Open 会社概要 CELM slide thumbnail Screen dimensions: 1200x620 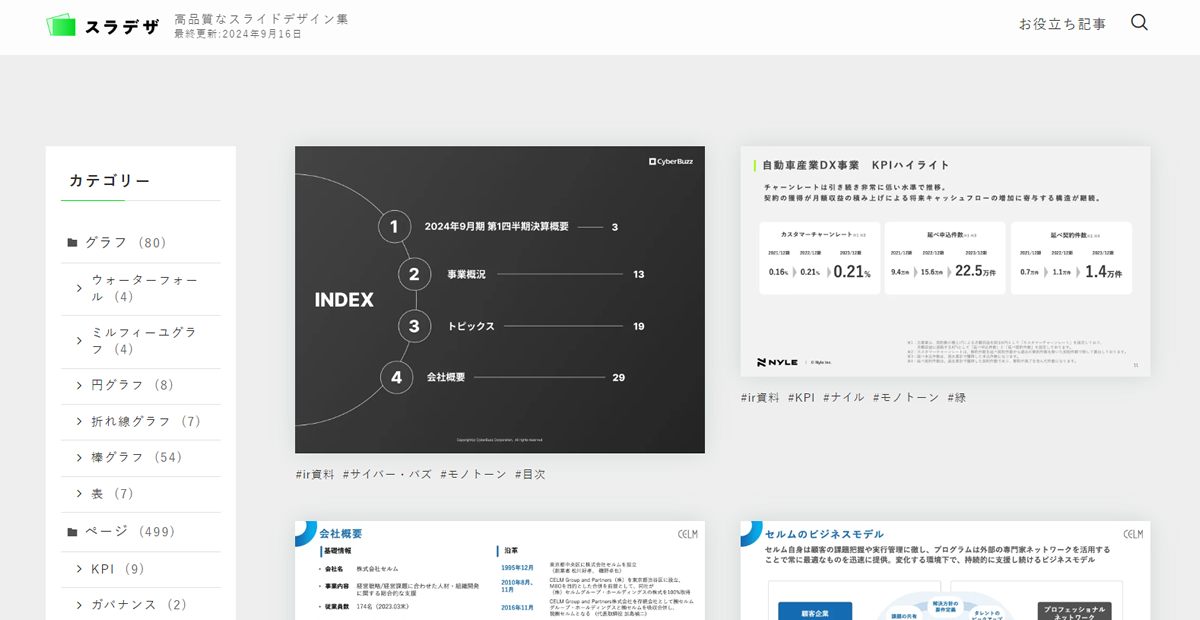pyautogui.click(x=500, y=570)
